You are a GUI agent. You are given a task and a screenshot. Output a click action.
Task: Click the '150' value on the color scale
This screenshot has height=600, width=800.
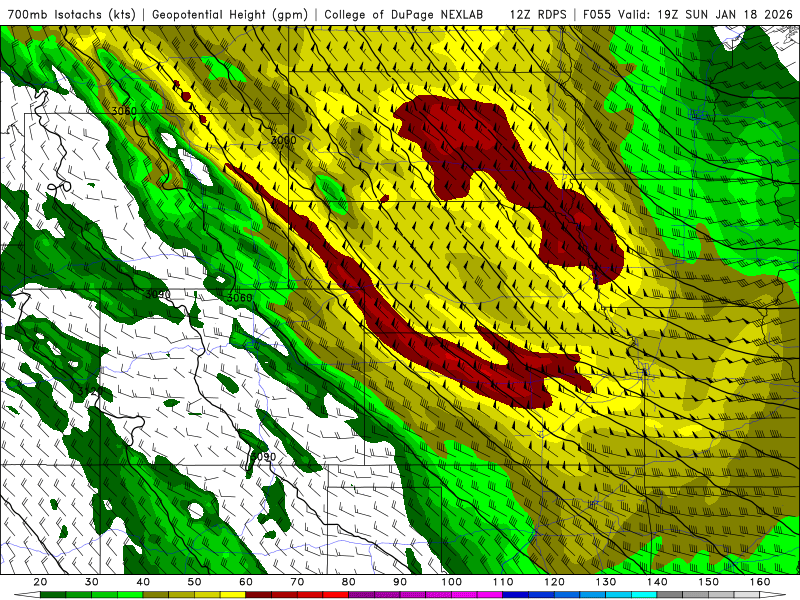pyautogui.click(x=709, y=582)
